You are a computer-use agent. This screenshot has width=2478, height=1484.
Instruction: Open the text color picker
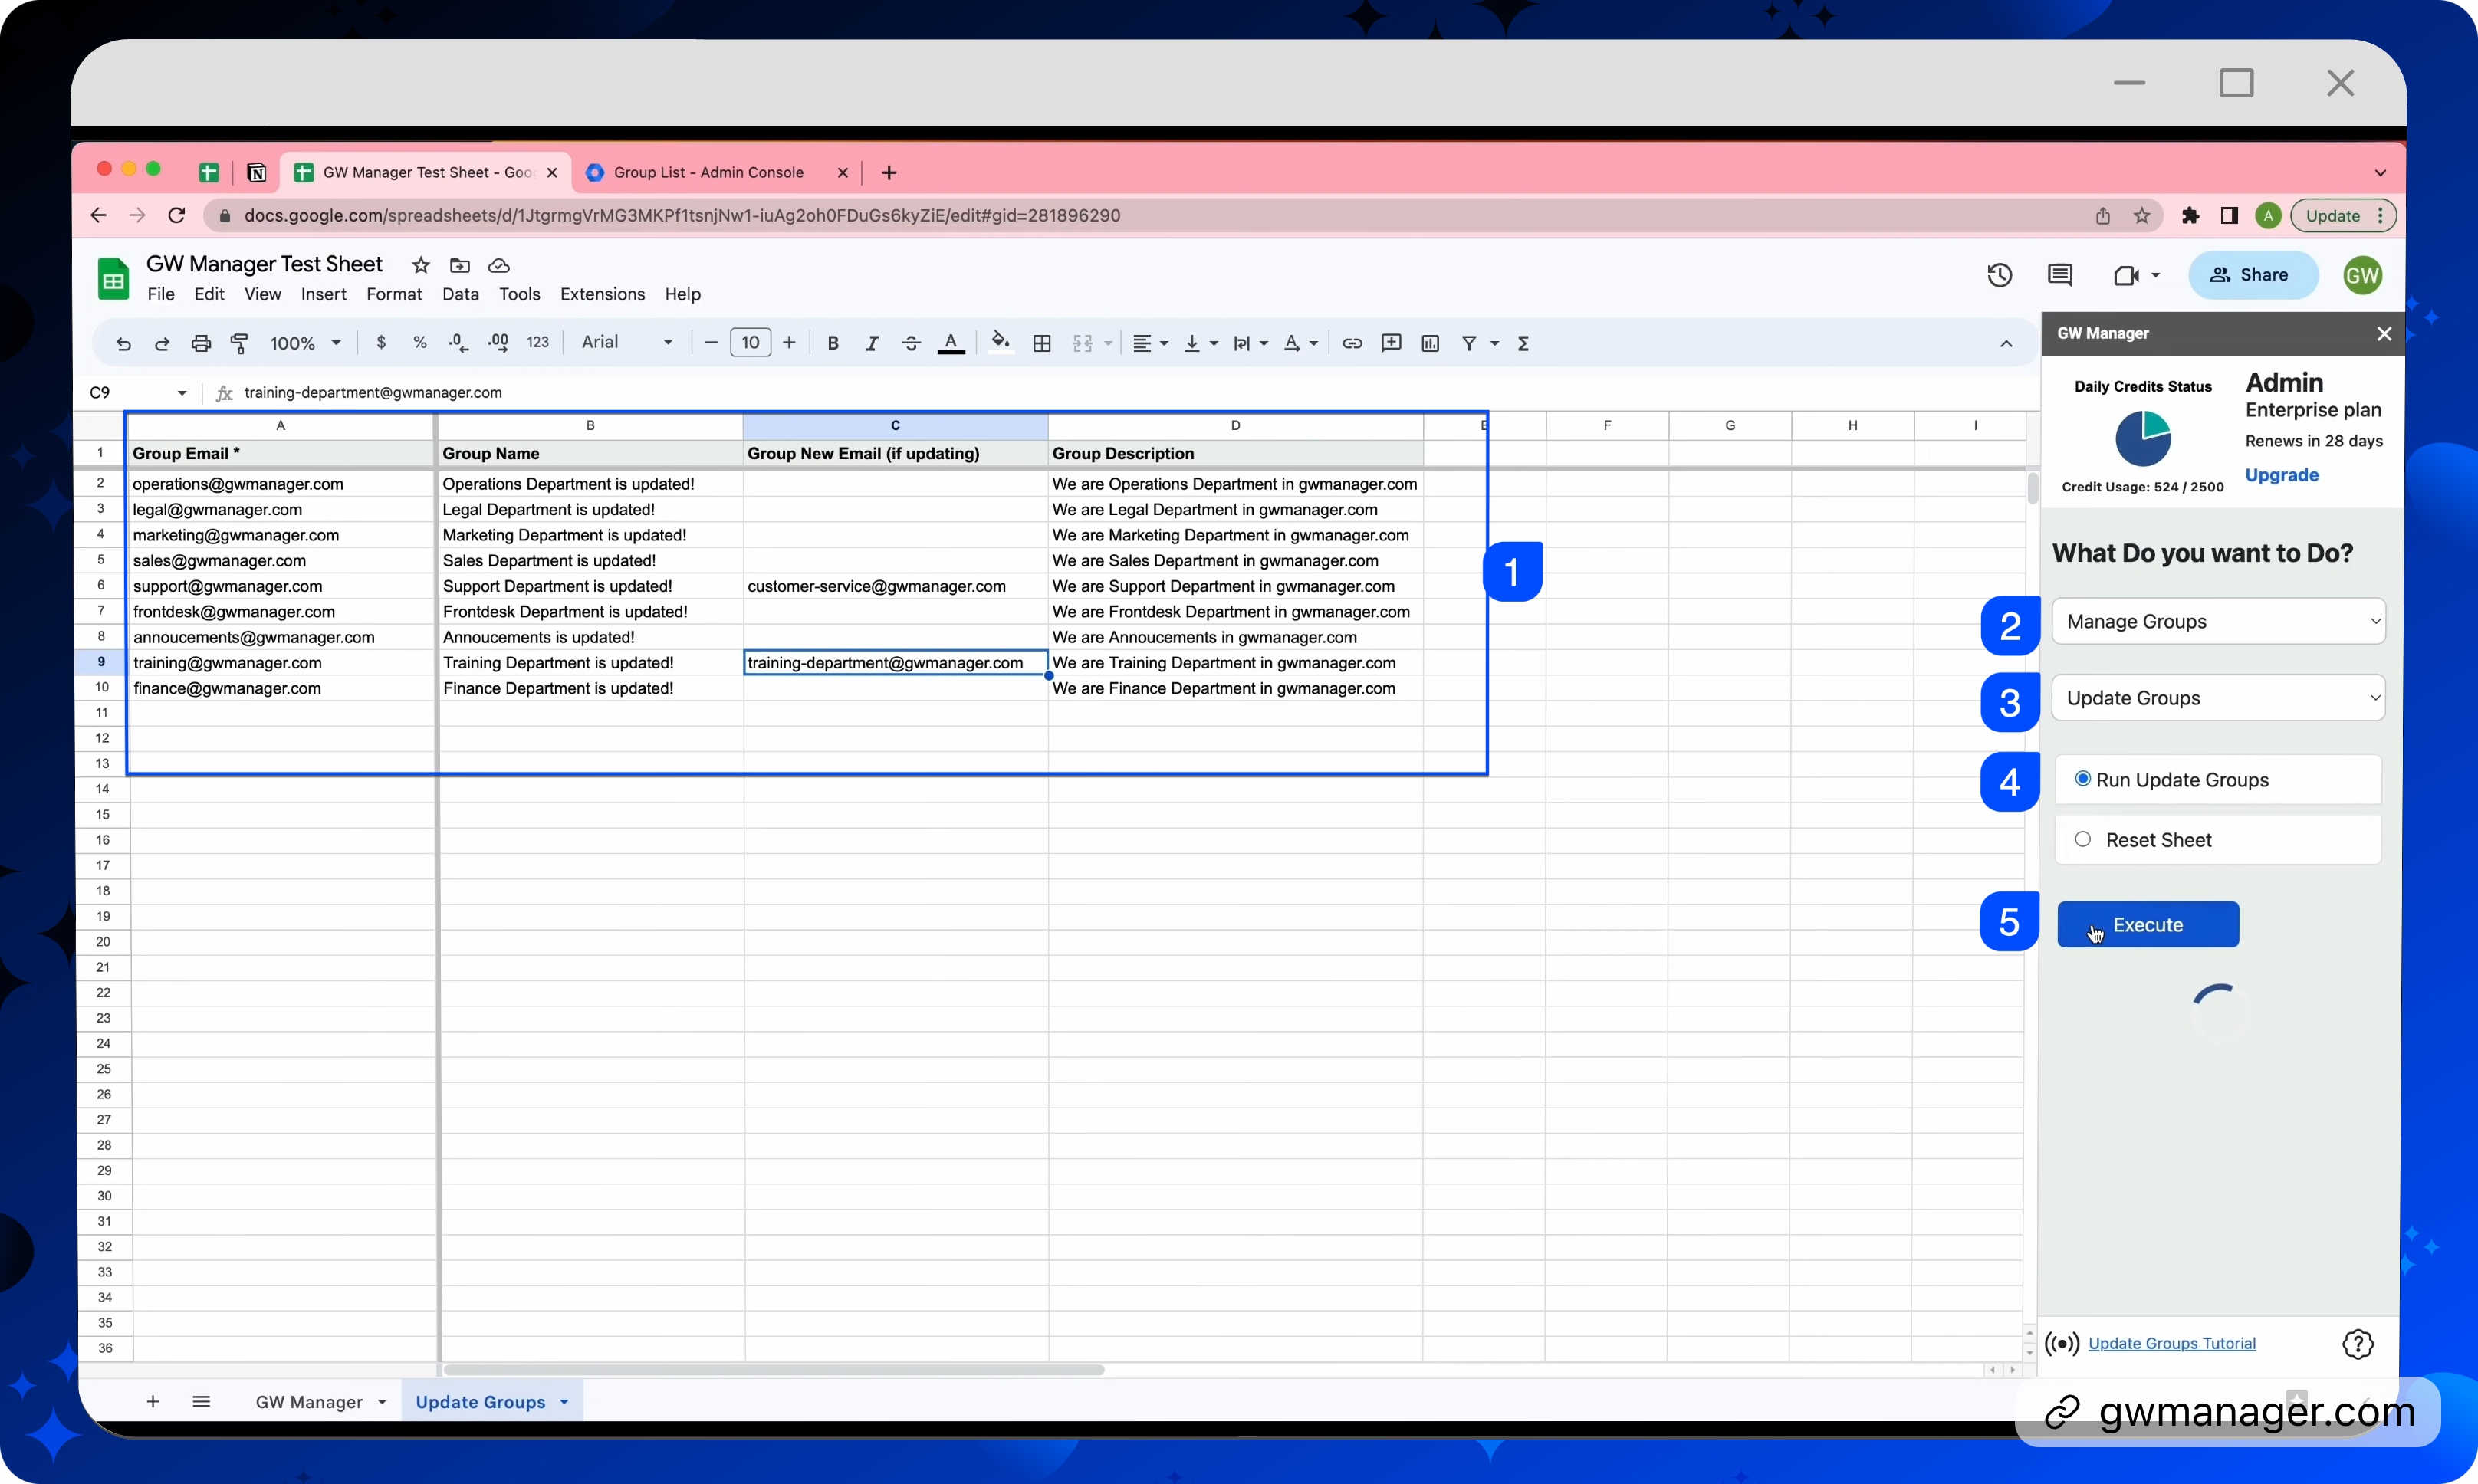[x=951, y=343]
